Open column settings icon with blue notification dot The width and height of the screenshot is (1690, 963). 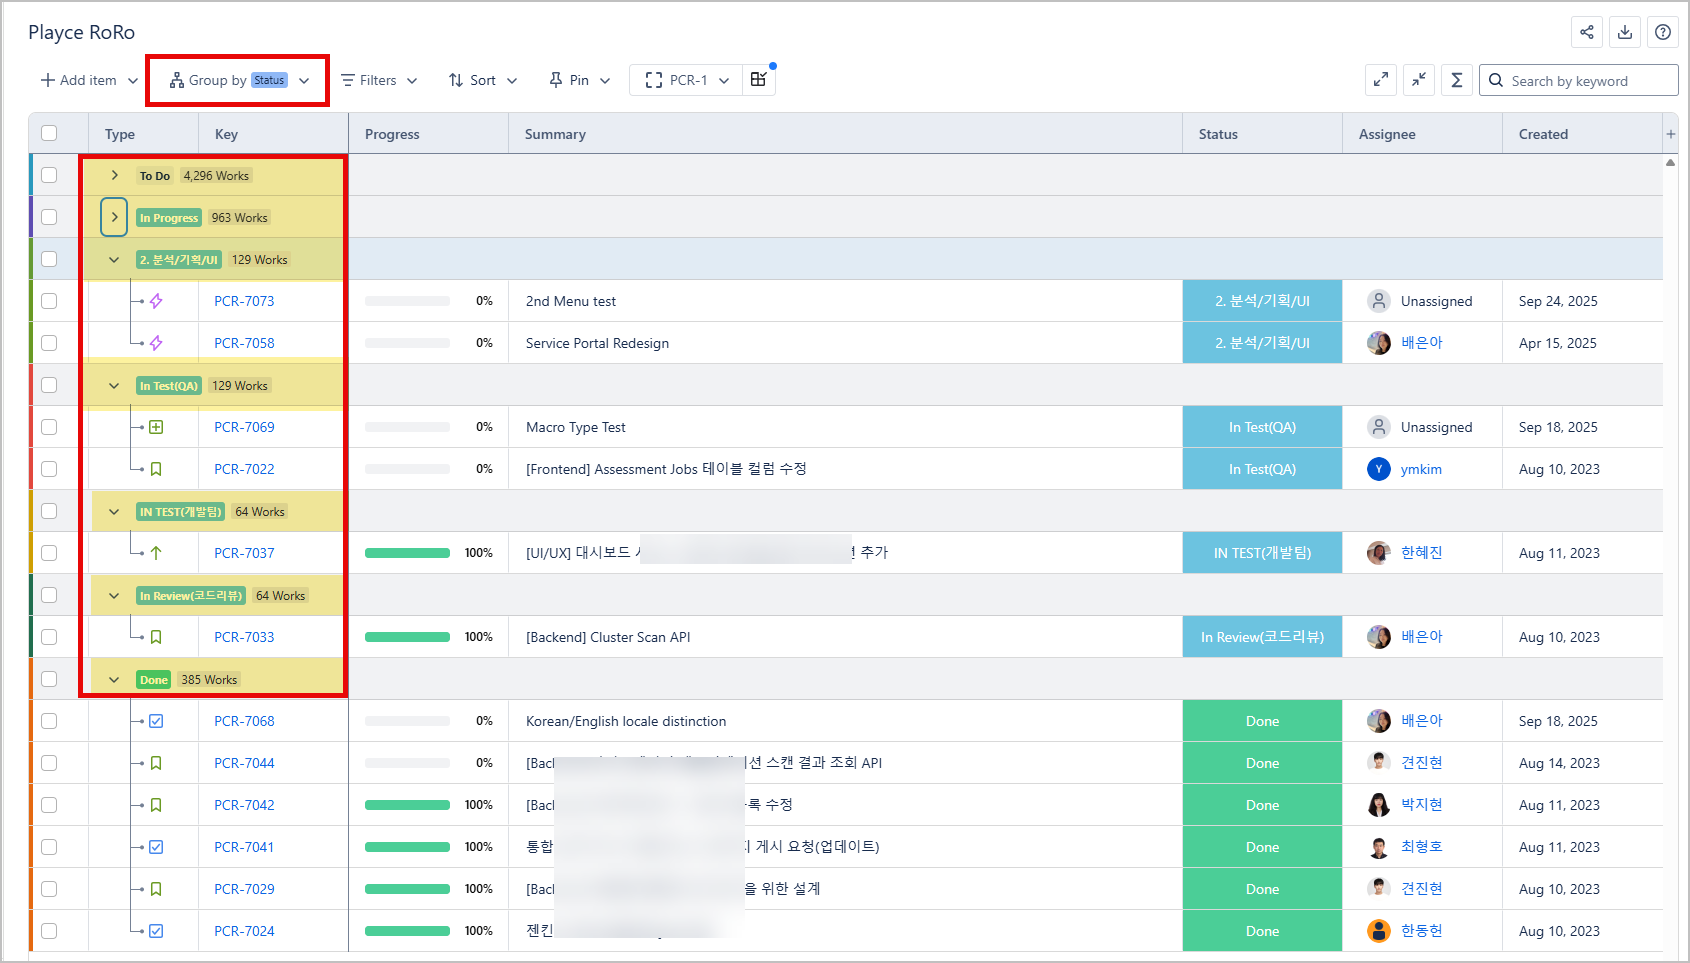pyautogui.click(x=758, y=80)
